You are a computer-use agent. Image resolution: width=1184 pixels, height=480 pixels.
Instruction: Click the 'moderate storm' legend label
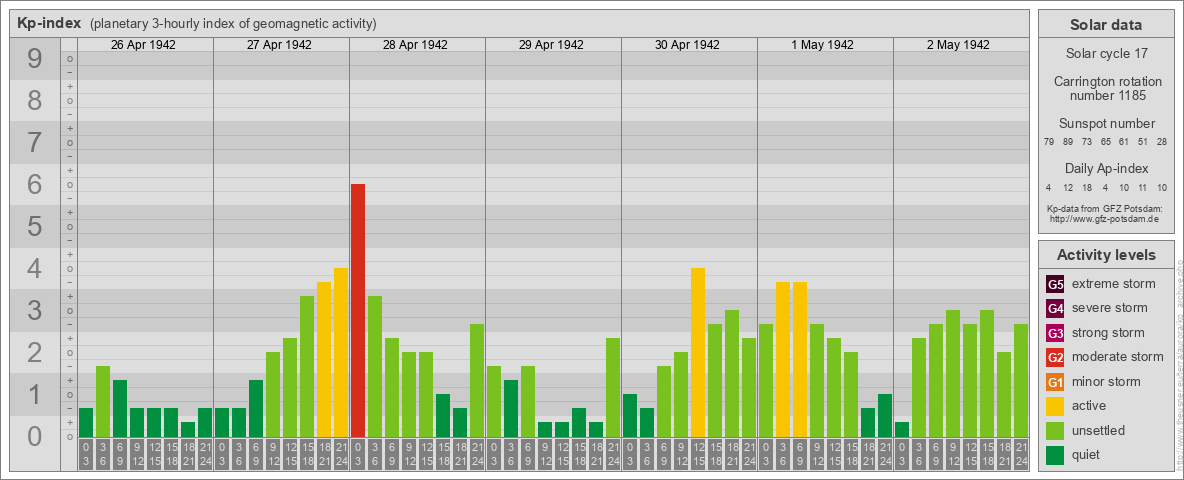click(1118, 356)
